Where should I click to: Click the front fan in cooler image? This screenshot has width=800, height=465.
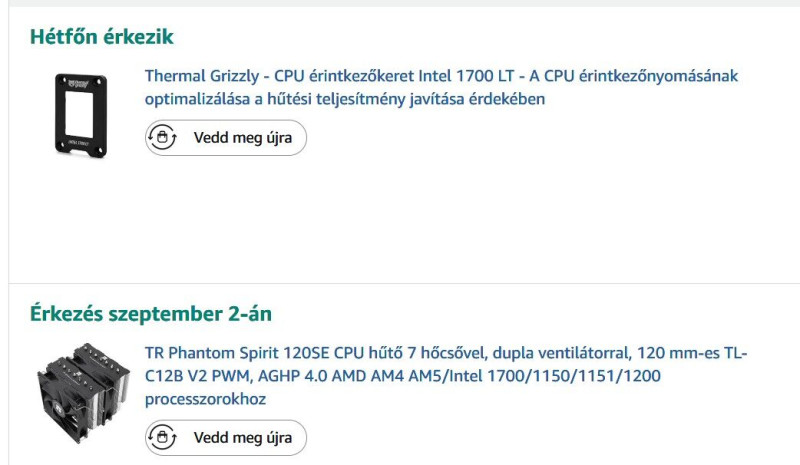(61, 408)
